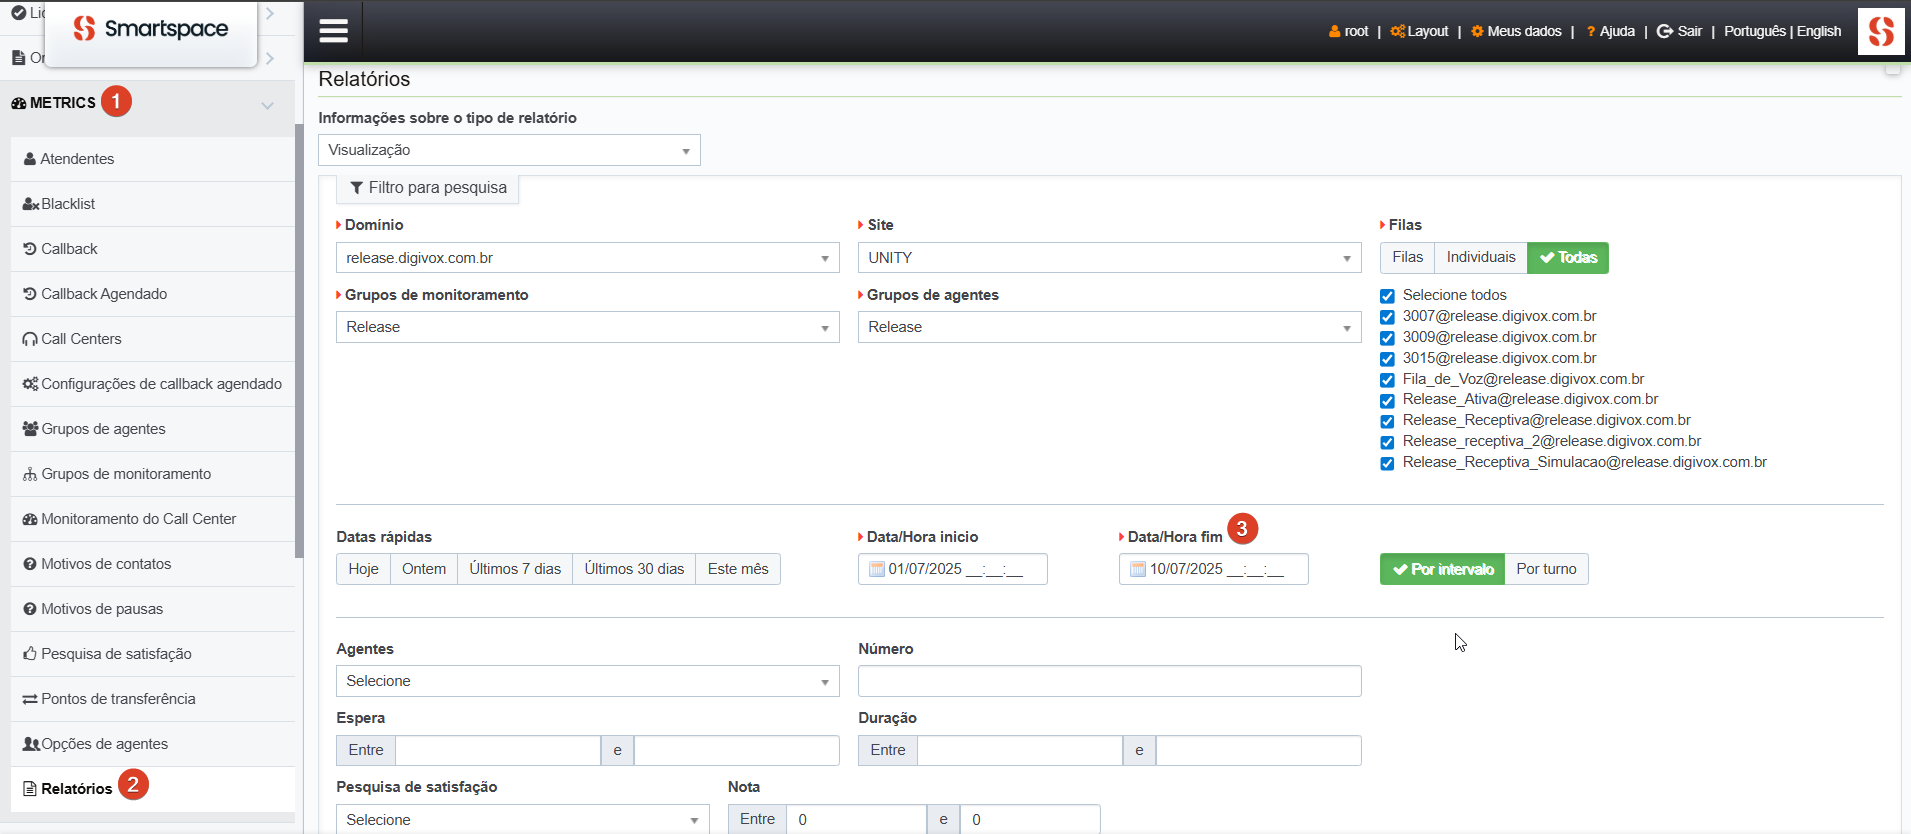Image resolution: width=1911 pixels, height=834 pixels.
Task: Choose Por turno mode
Action: point(1546,569)
